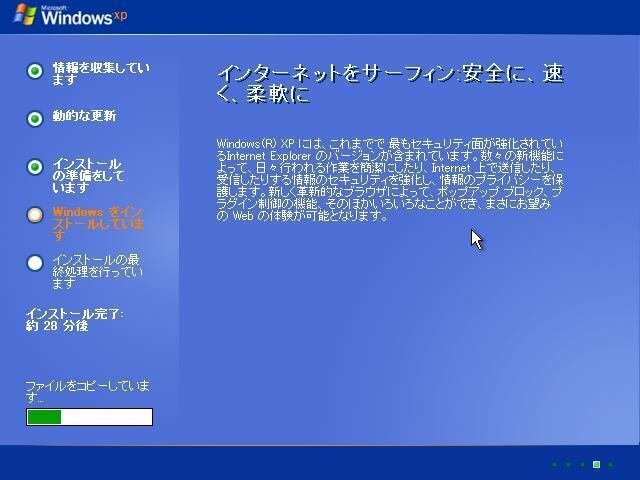Click the green indicator beside インストールの準備をしています
The image size is (640, 480).
coord(35,167)
